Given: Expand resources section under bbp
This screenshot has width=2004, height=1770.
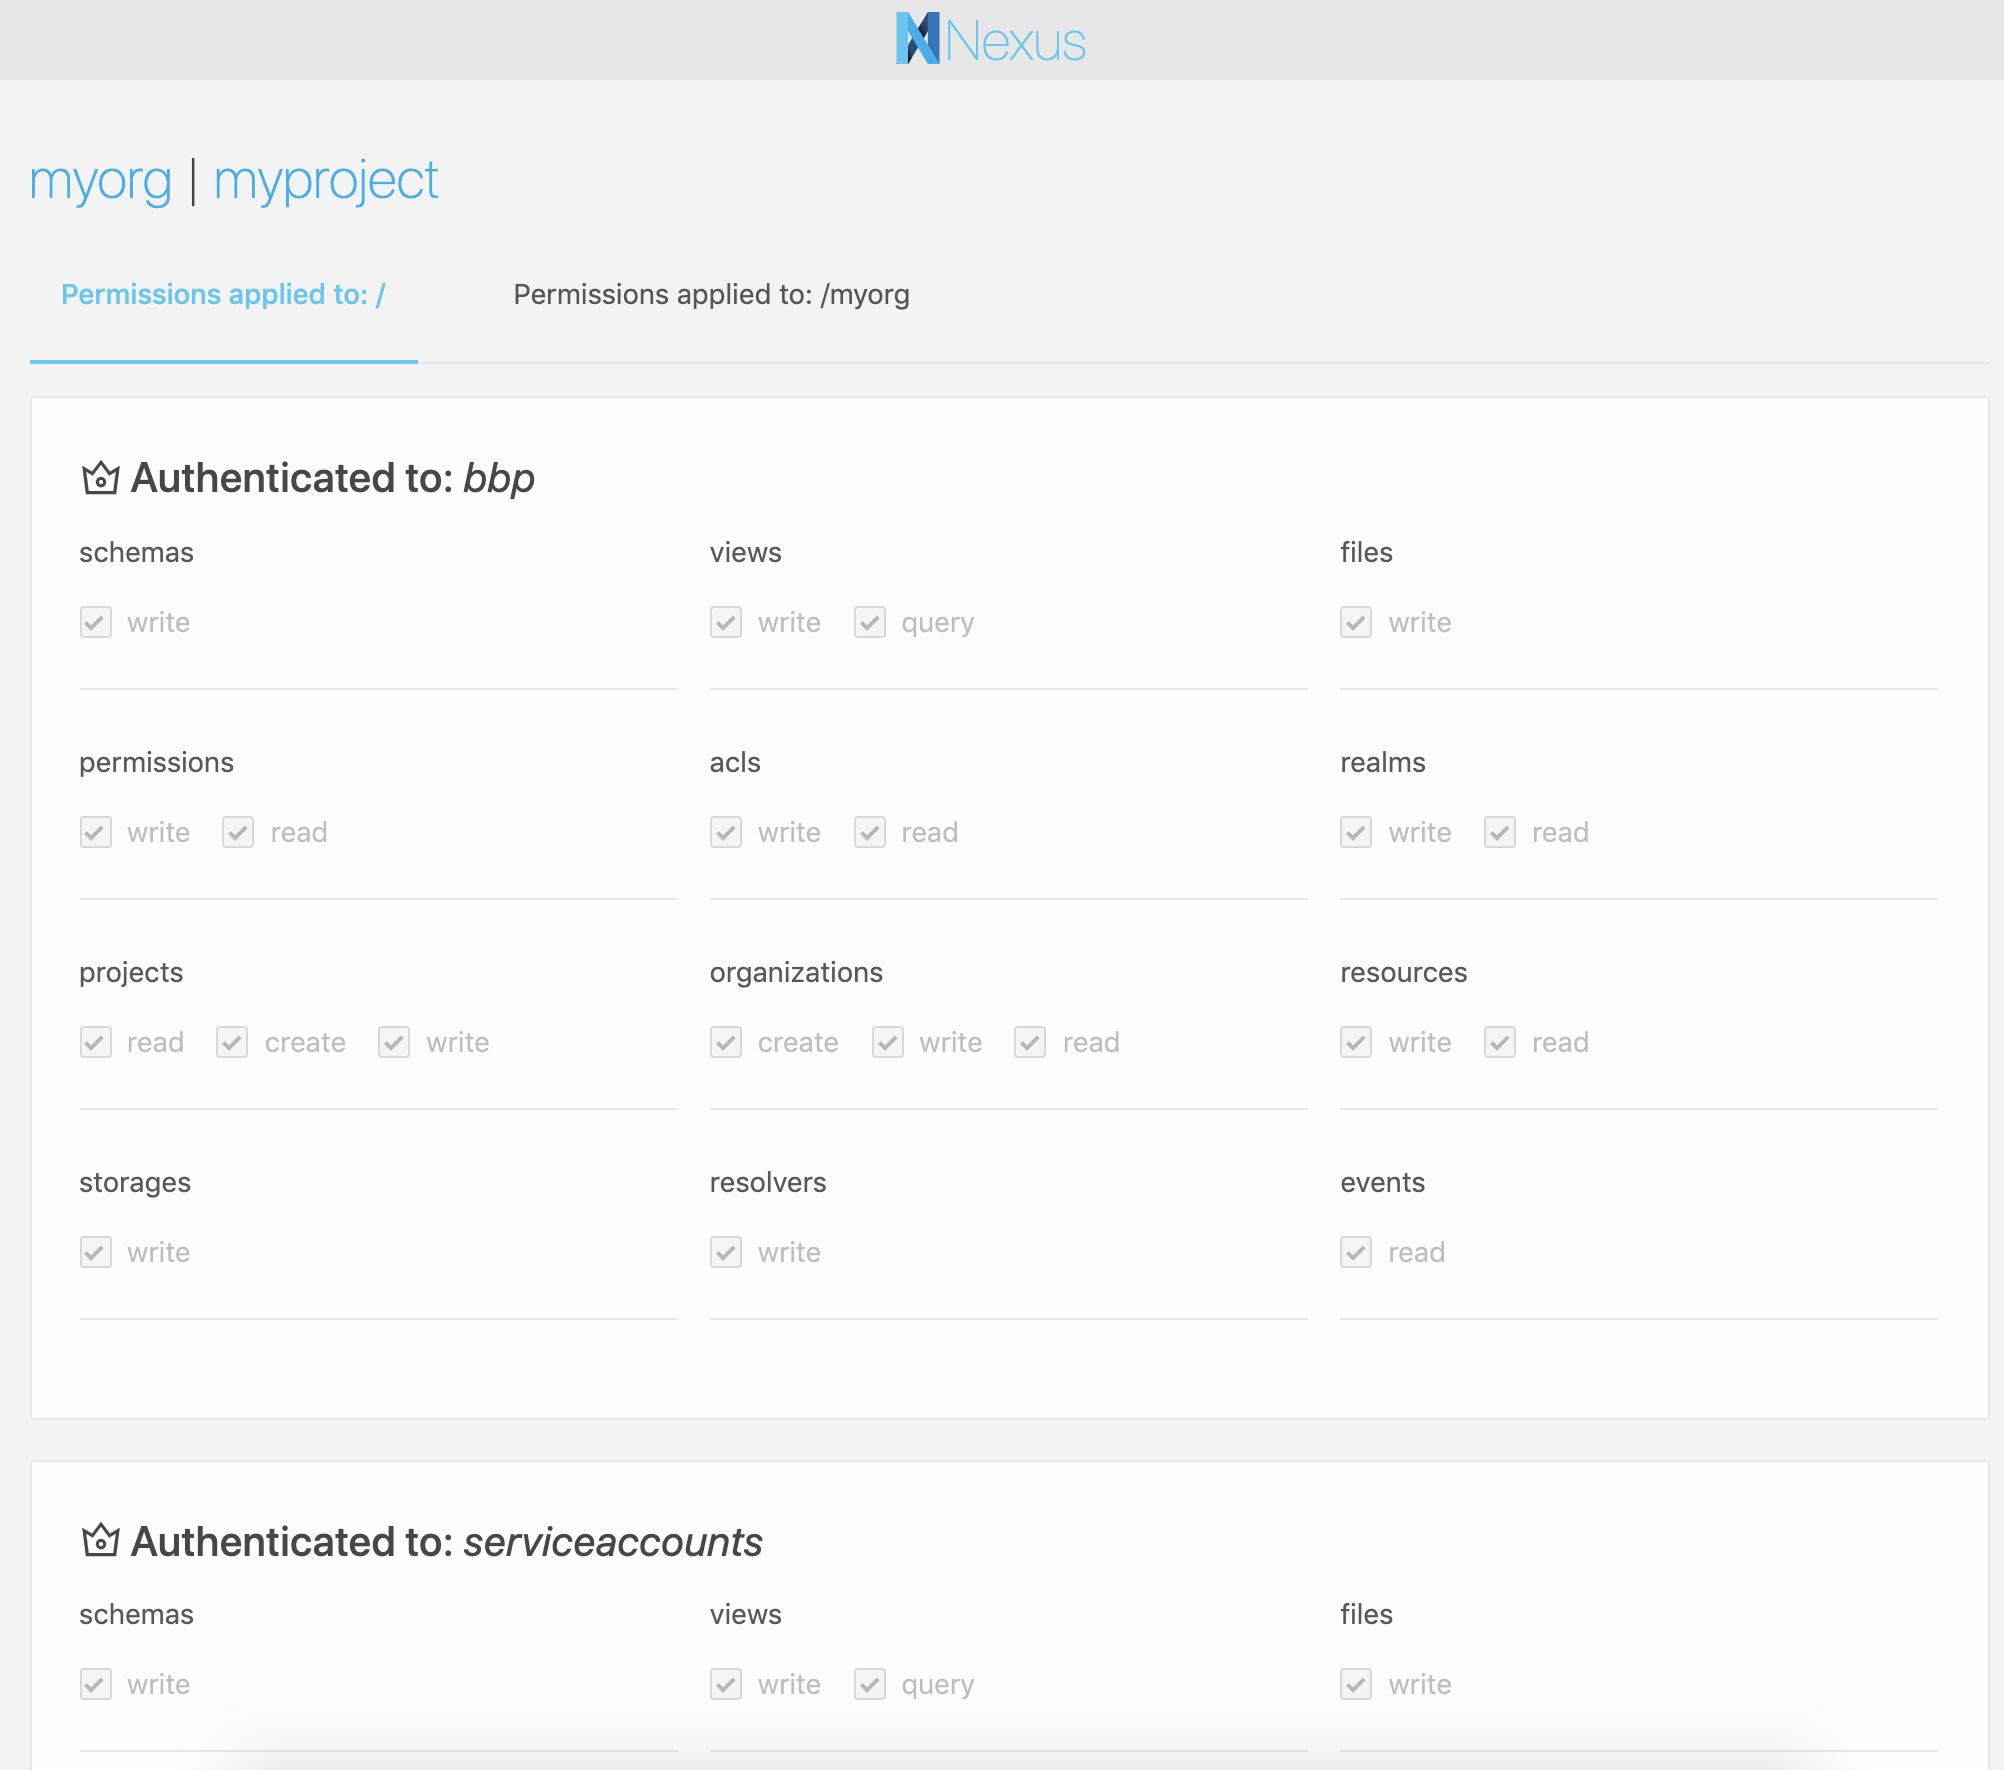Looking at the screenshot, I should click(1403, 970).
